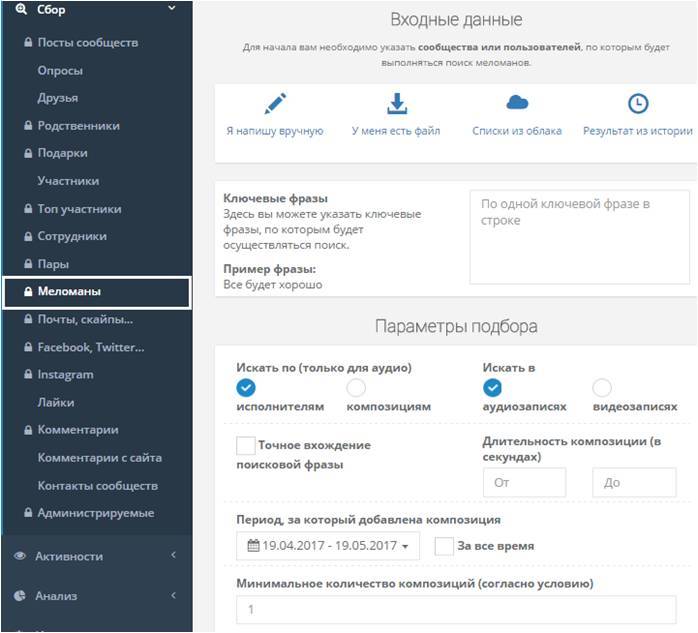The height and width of the screenshot is (633, 698).
Task: Click the calendar icon in the period field
Action: coord(253,547)
